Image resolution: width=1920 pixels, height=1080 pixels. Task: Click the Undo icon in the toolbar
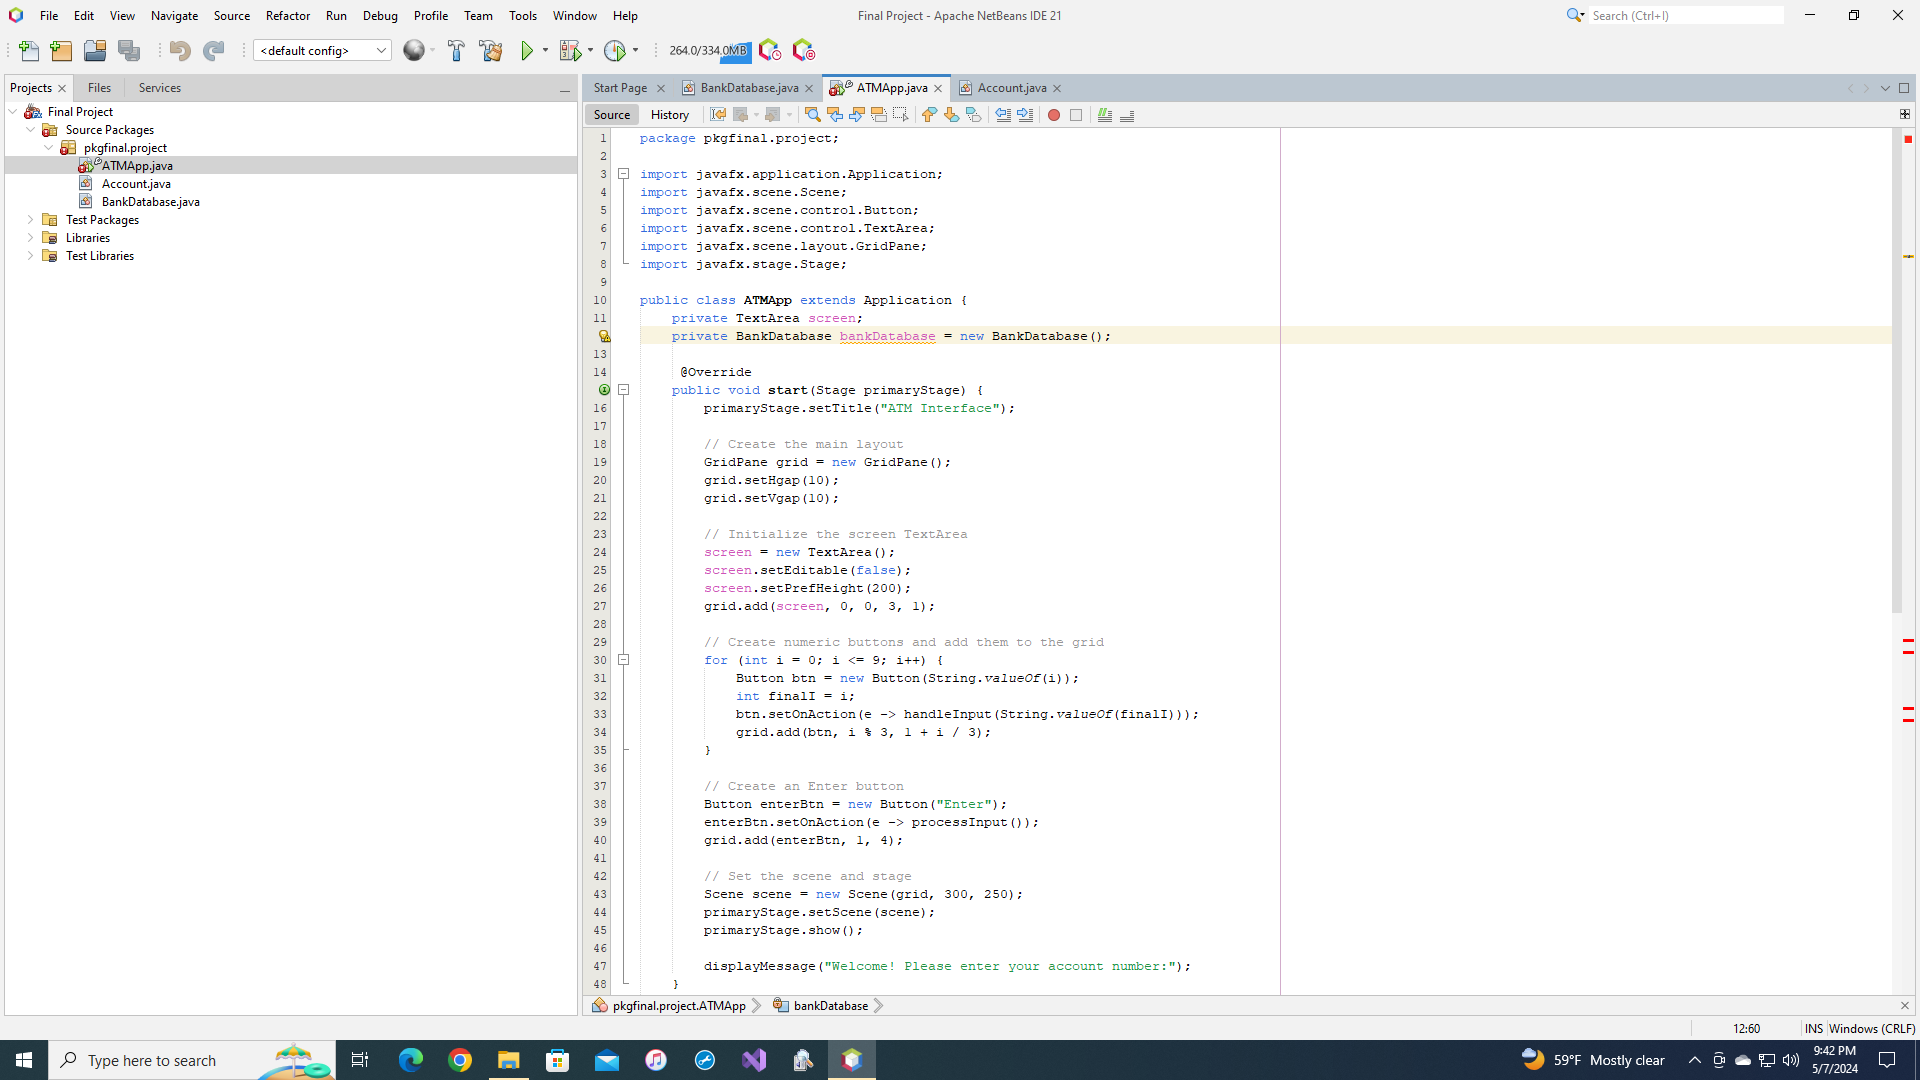click(x=179, y=50)
